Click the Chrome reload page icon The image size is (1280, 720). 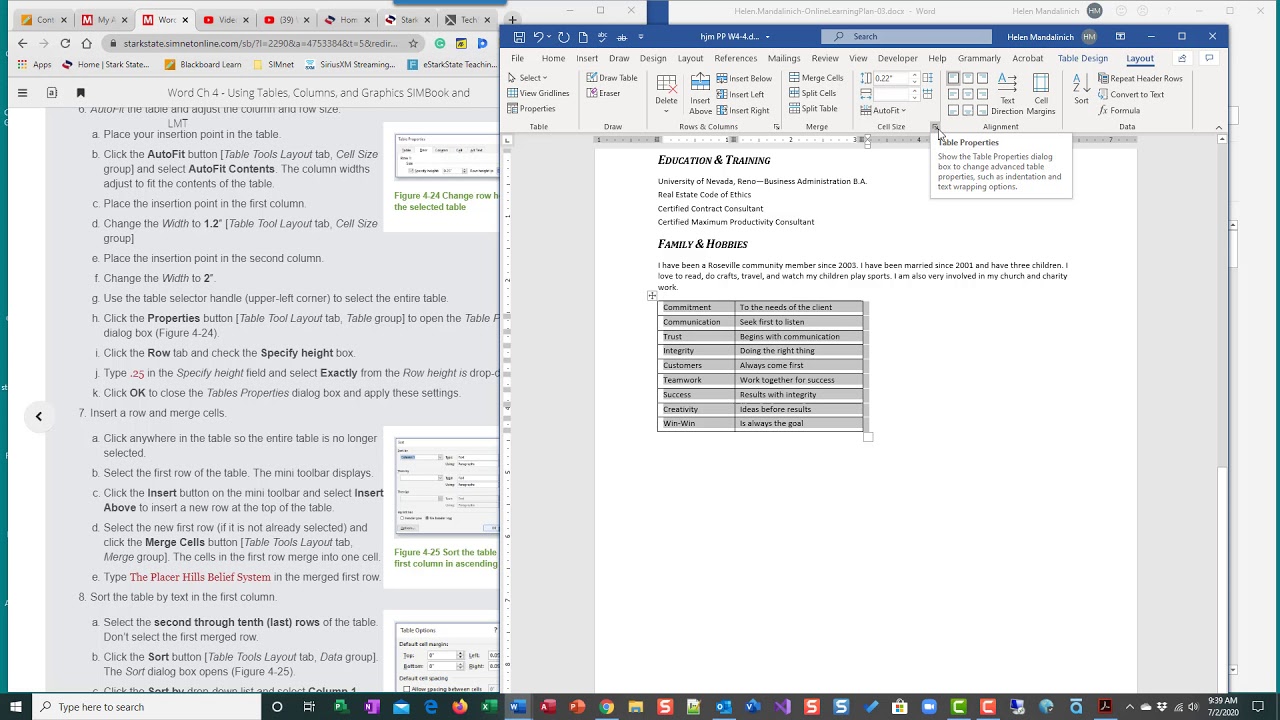[65, 43]
